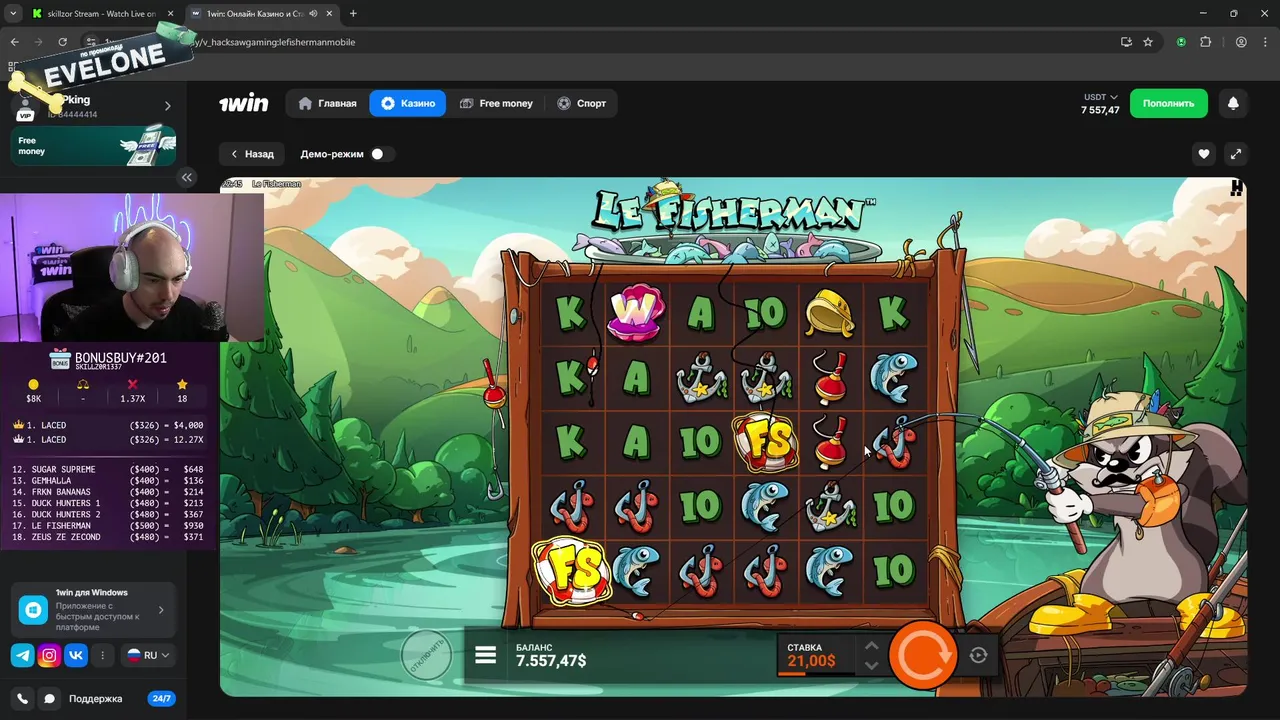
Task: Click the Hacksaw logo in game corner
Action: [x=1237, y=187]
